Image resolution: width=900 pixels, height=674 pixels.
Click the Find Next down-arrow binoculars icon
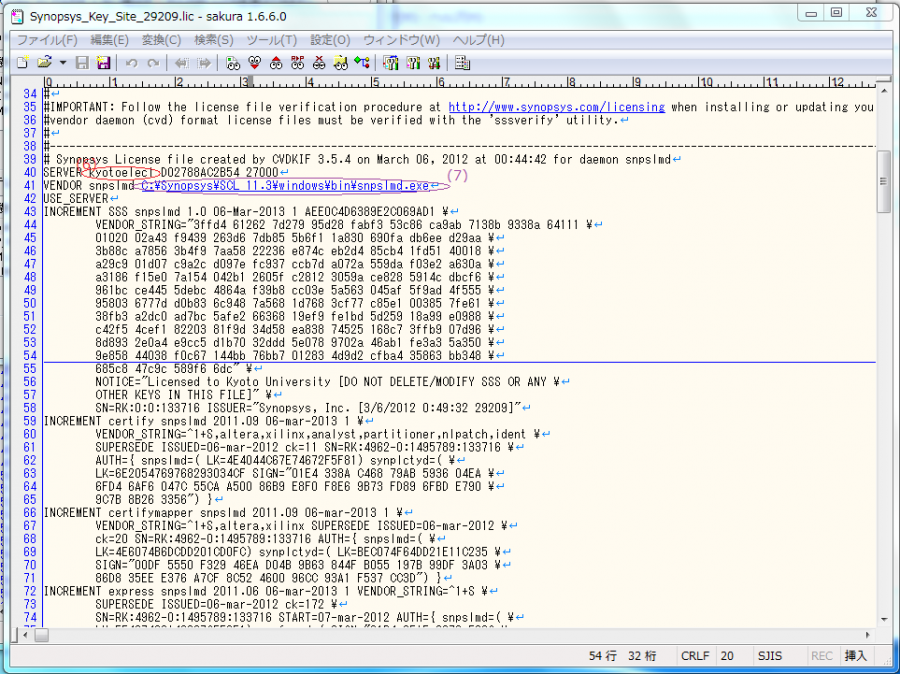(x=254, y=62)
